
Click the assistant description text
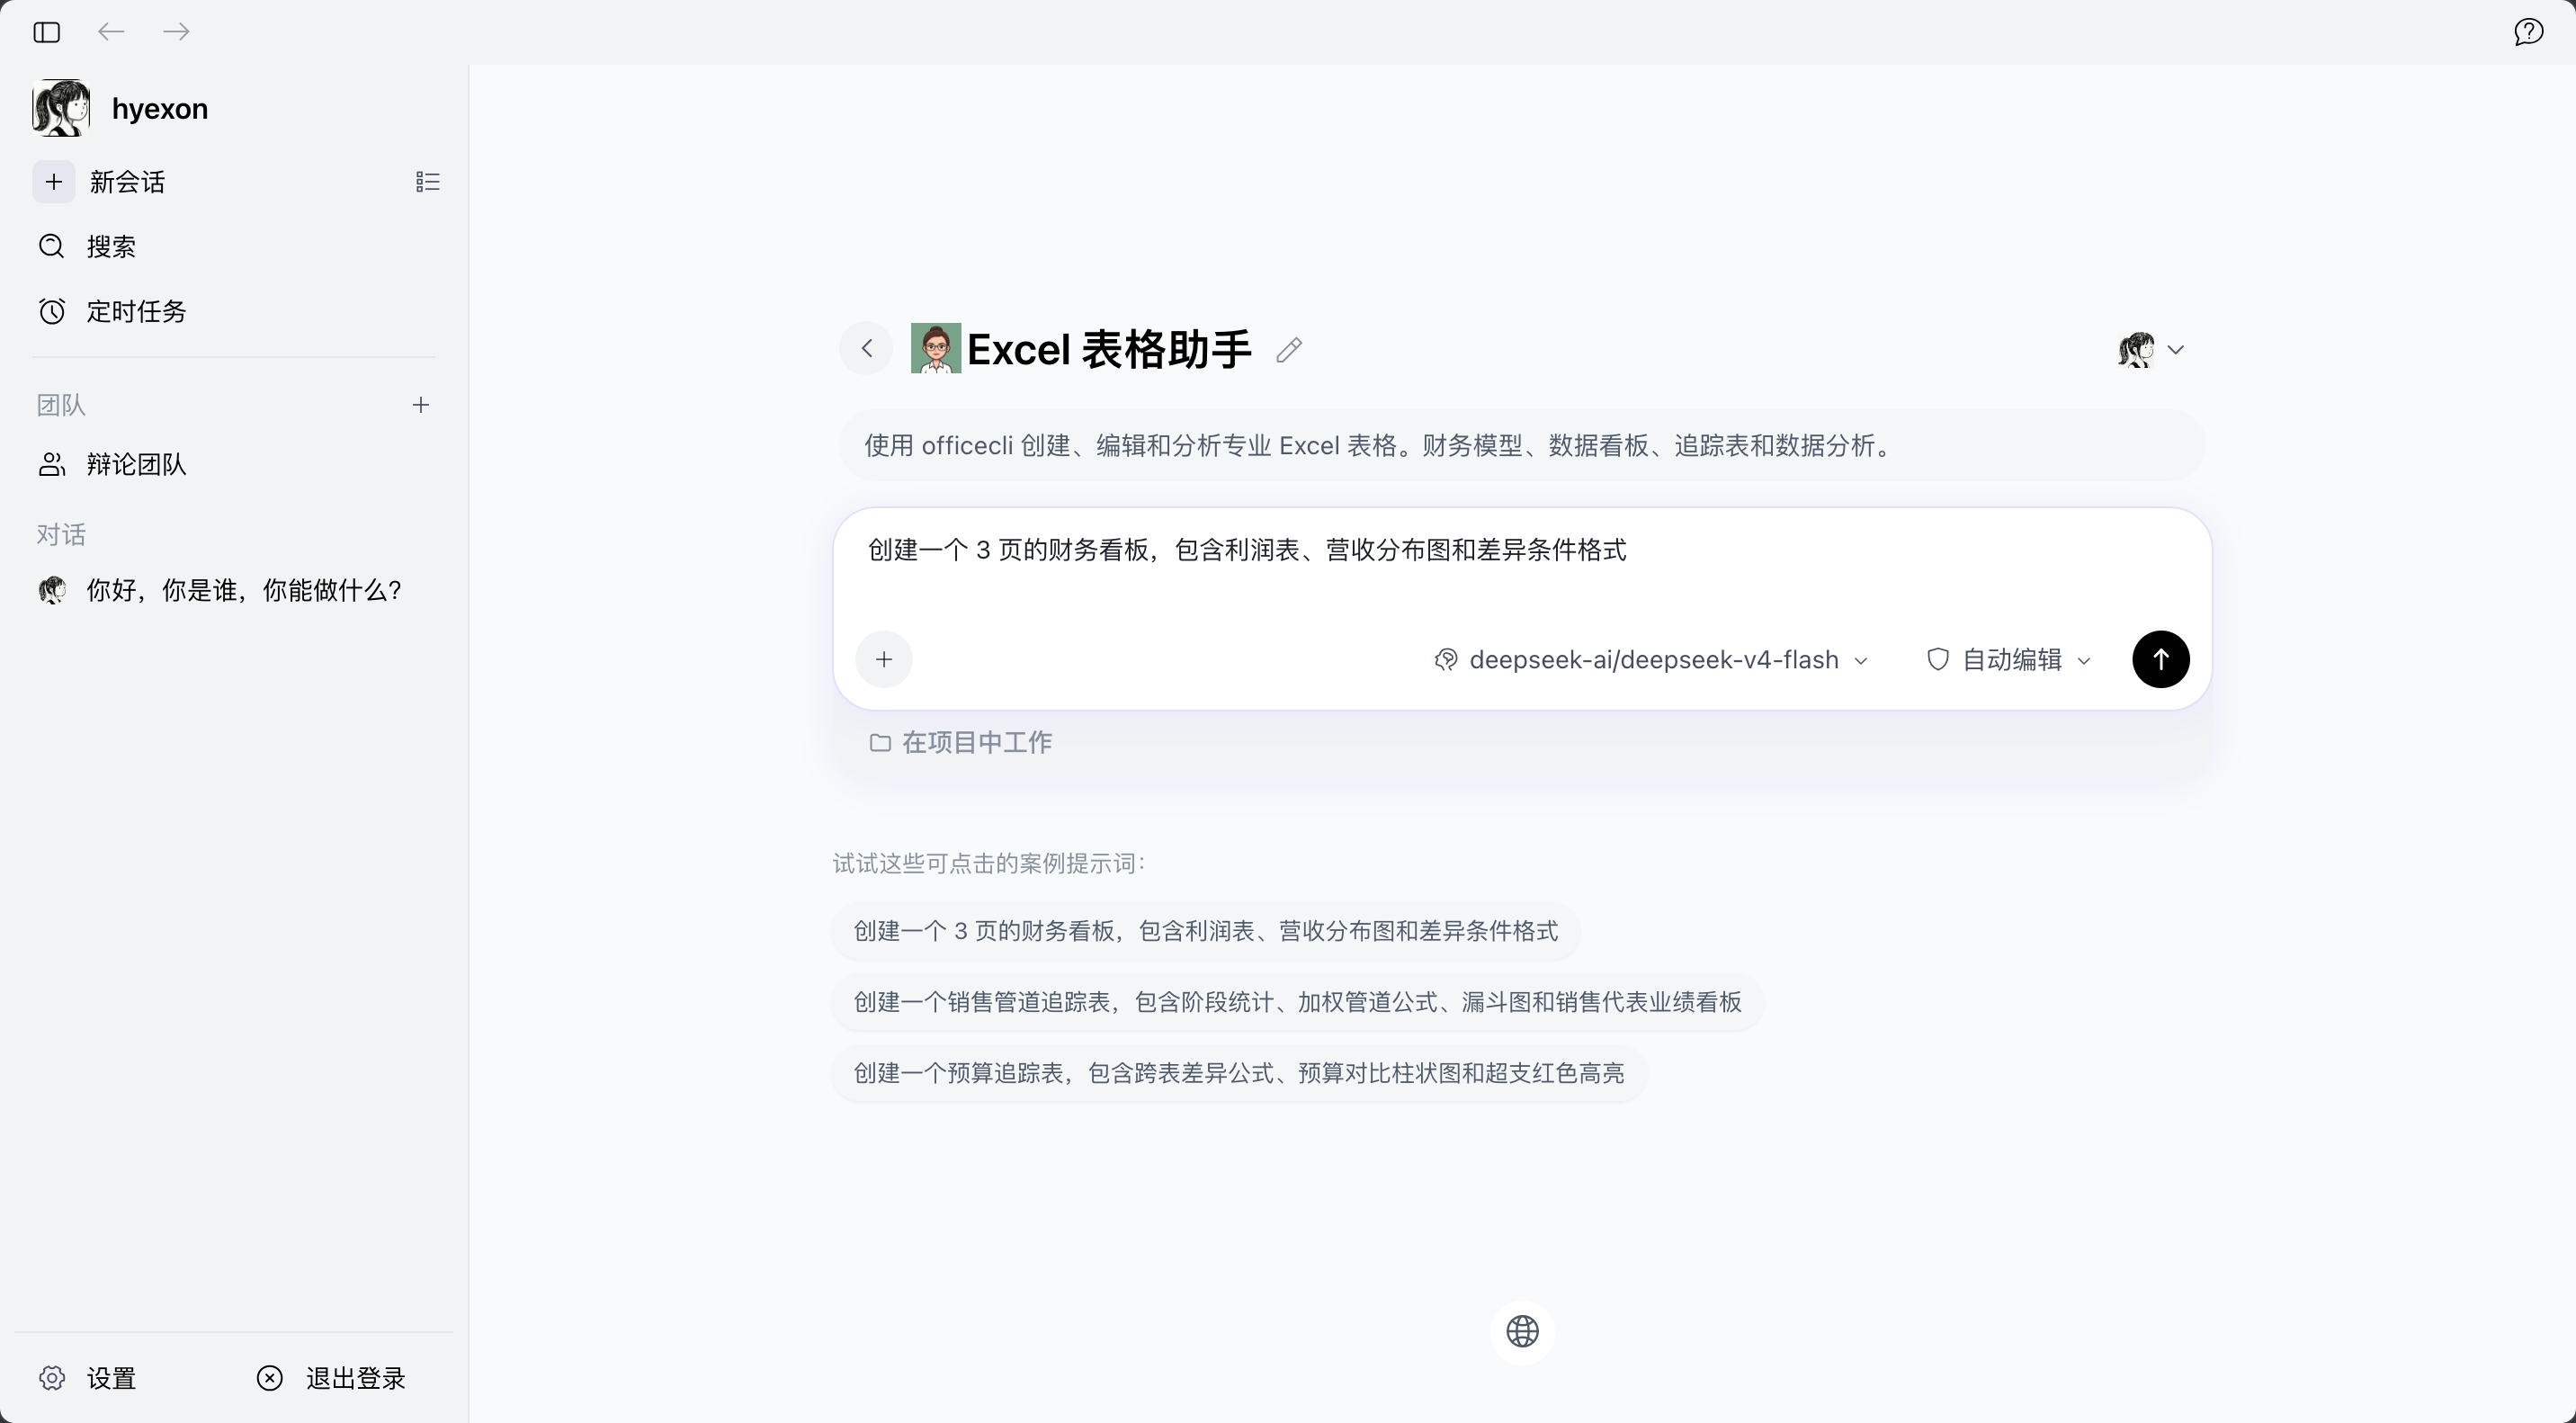click(x=1381, y=446)
